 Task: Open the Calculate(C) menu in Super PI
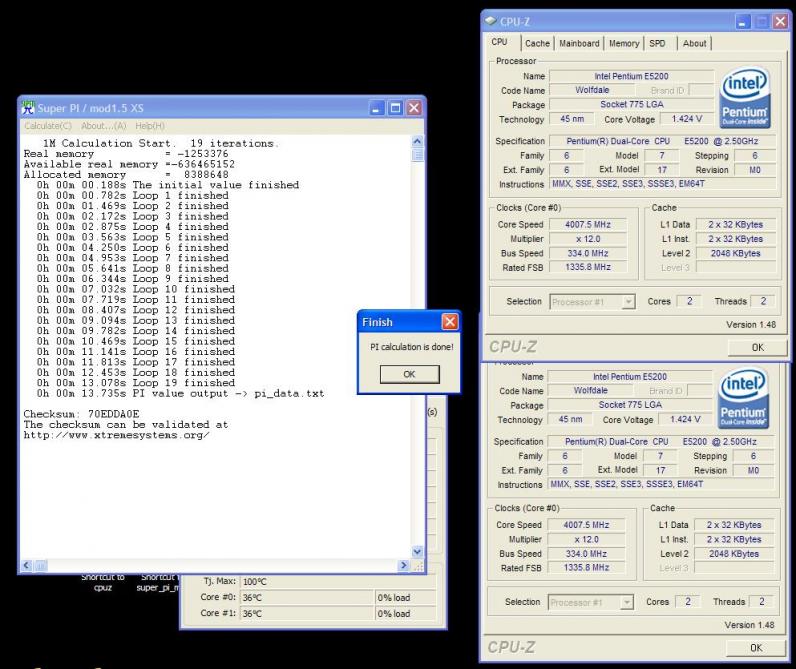pyautogui.click(x=48, y=126)
